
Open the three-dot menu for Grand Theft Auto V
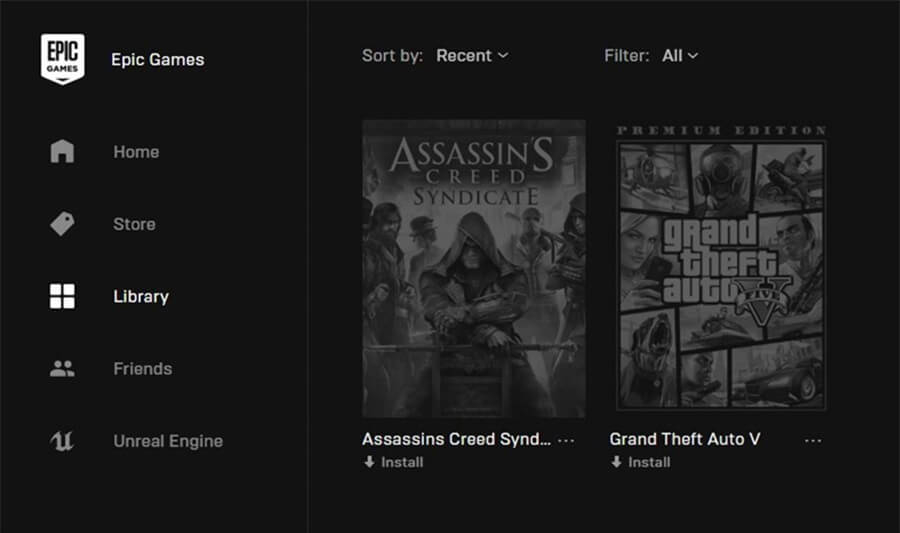(x=813, y=440)
